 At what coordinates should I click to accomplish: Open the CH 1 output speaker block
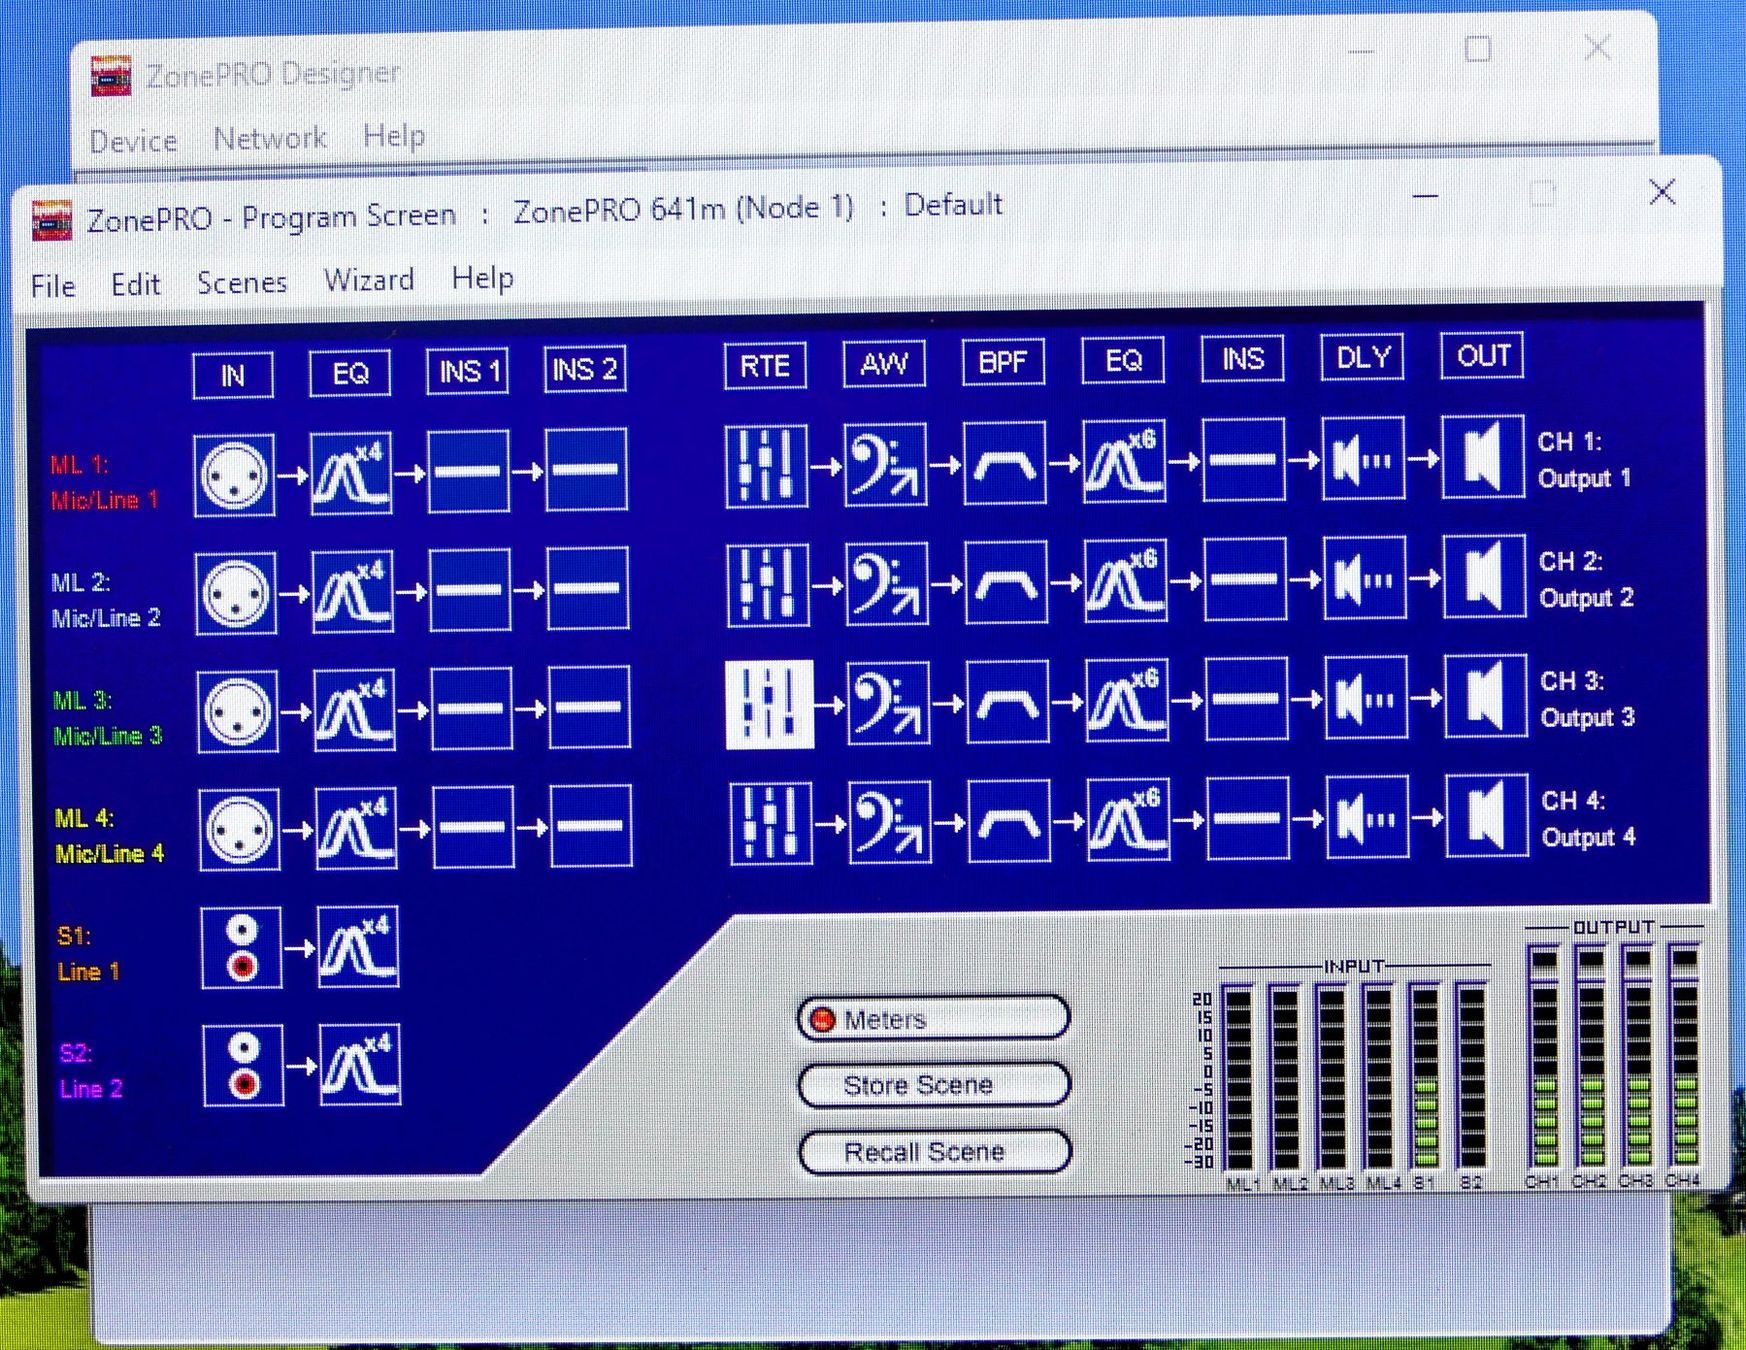tap(1483, 457)
